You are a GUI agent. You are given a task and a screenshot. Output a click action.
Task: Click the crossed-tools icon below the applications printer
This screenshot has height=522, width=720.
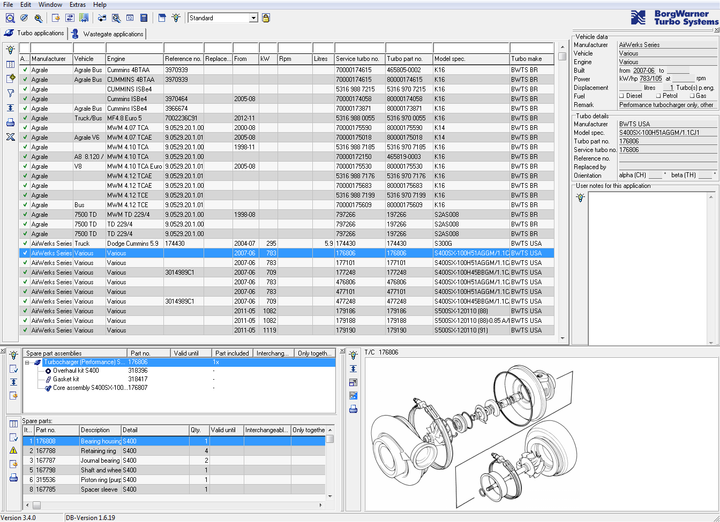point(11,137)
